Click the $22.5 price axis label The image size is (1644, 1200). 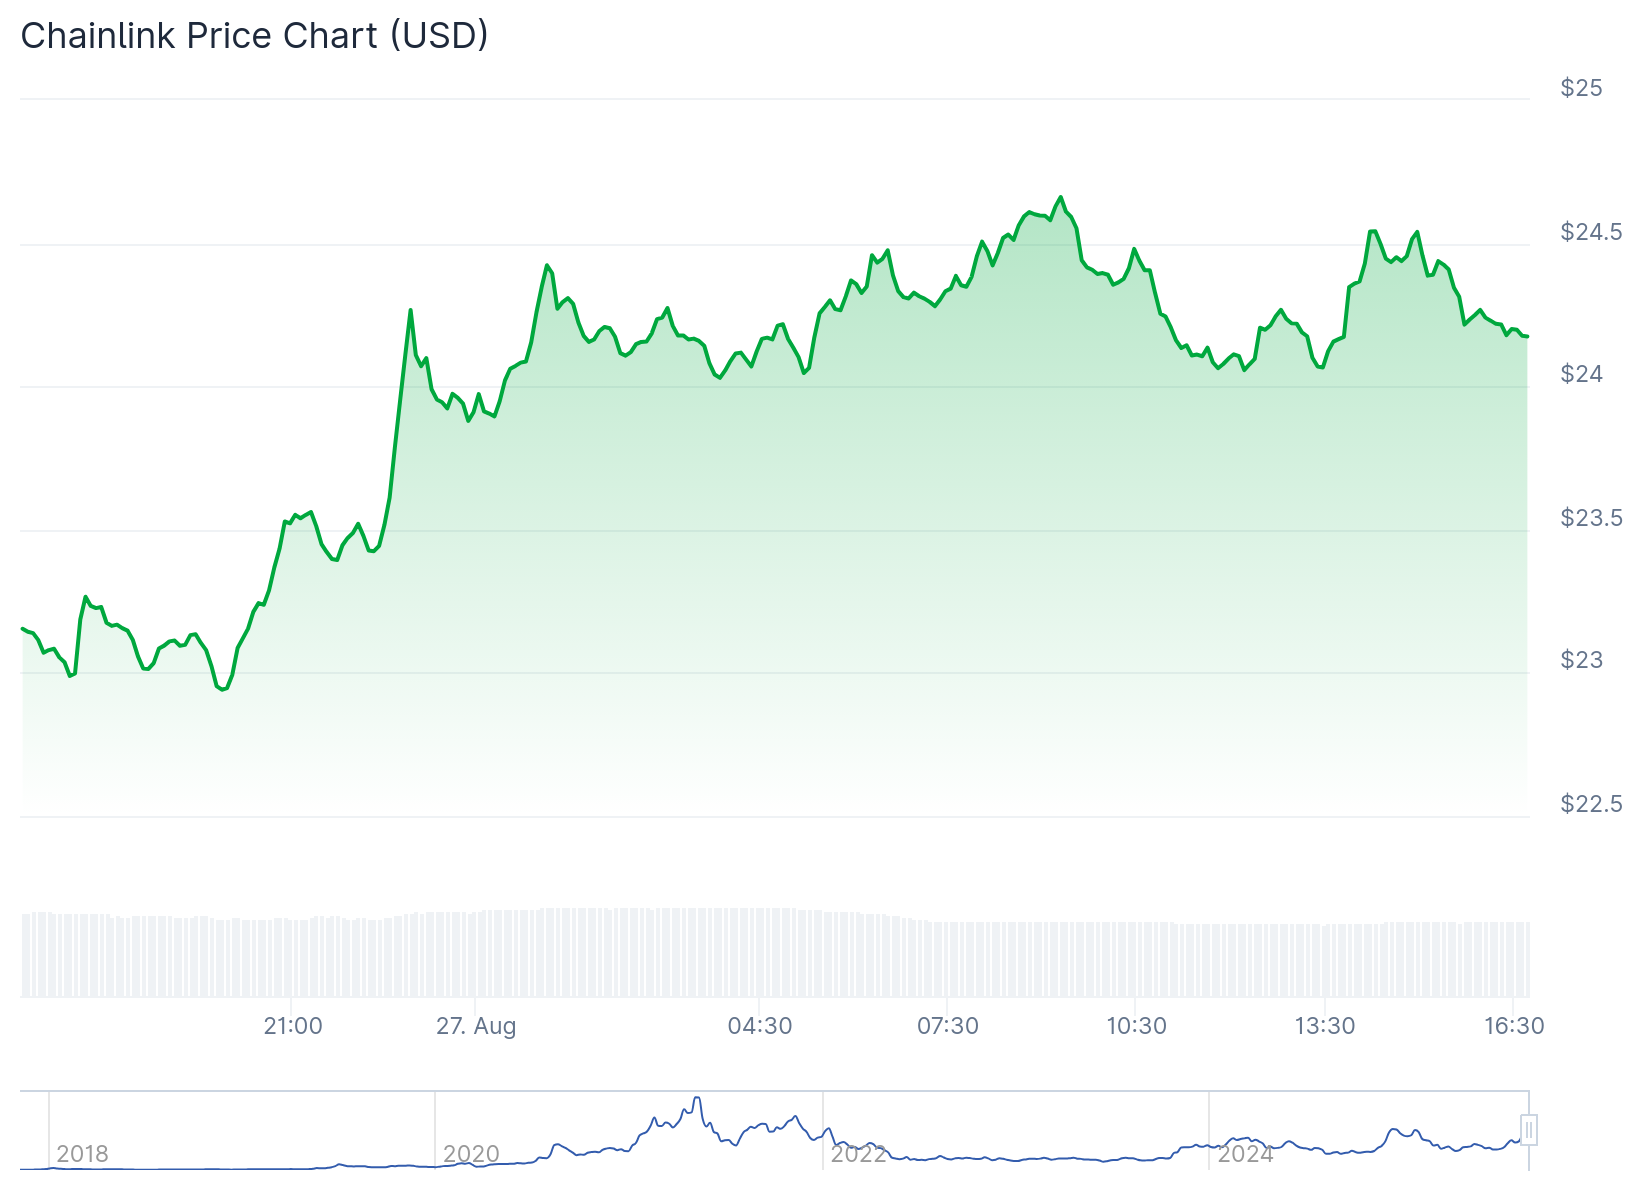pos(1591,804)
